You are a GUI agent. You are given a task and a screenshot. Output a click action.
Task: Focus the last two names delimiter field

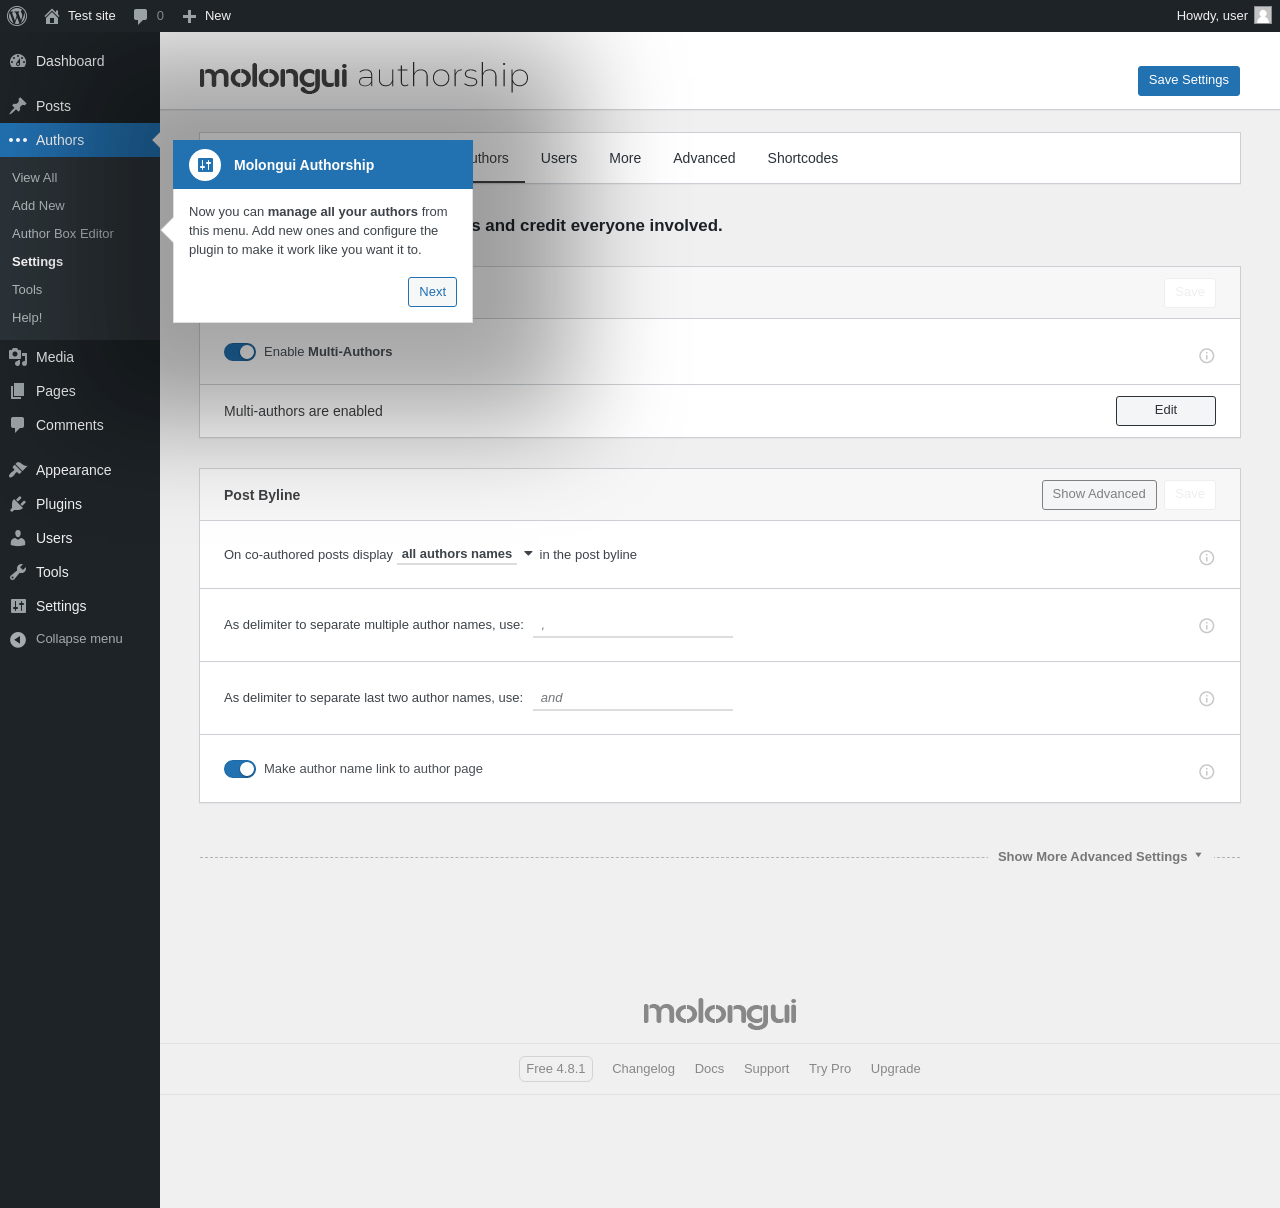(x=633, y=698)
